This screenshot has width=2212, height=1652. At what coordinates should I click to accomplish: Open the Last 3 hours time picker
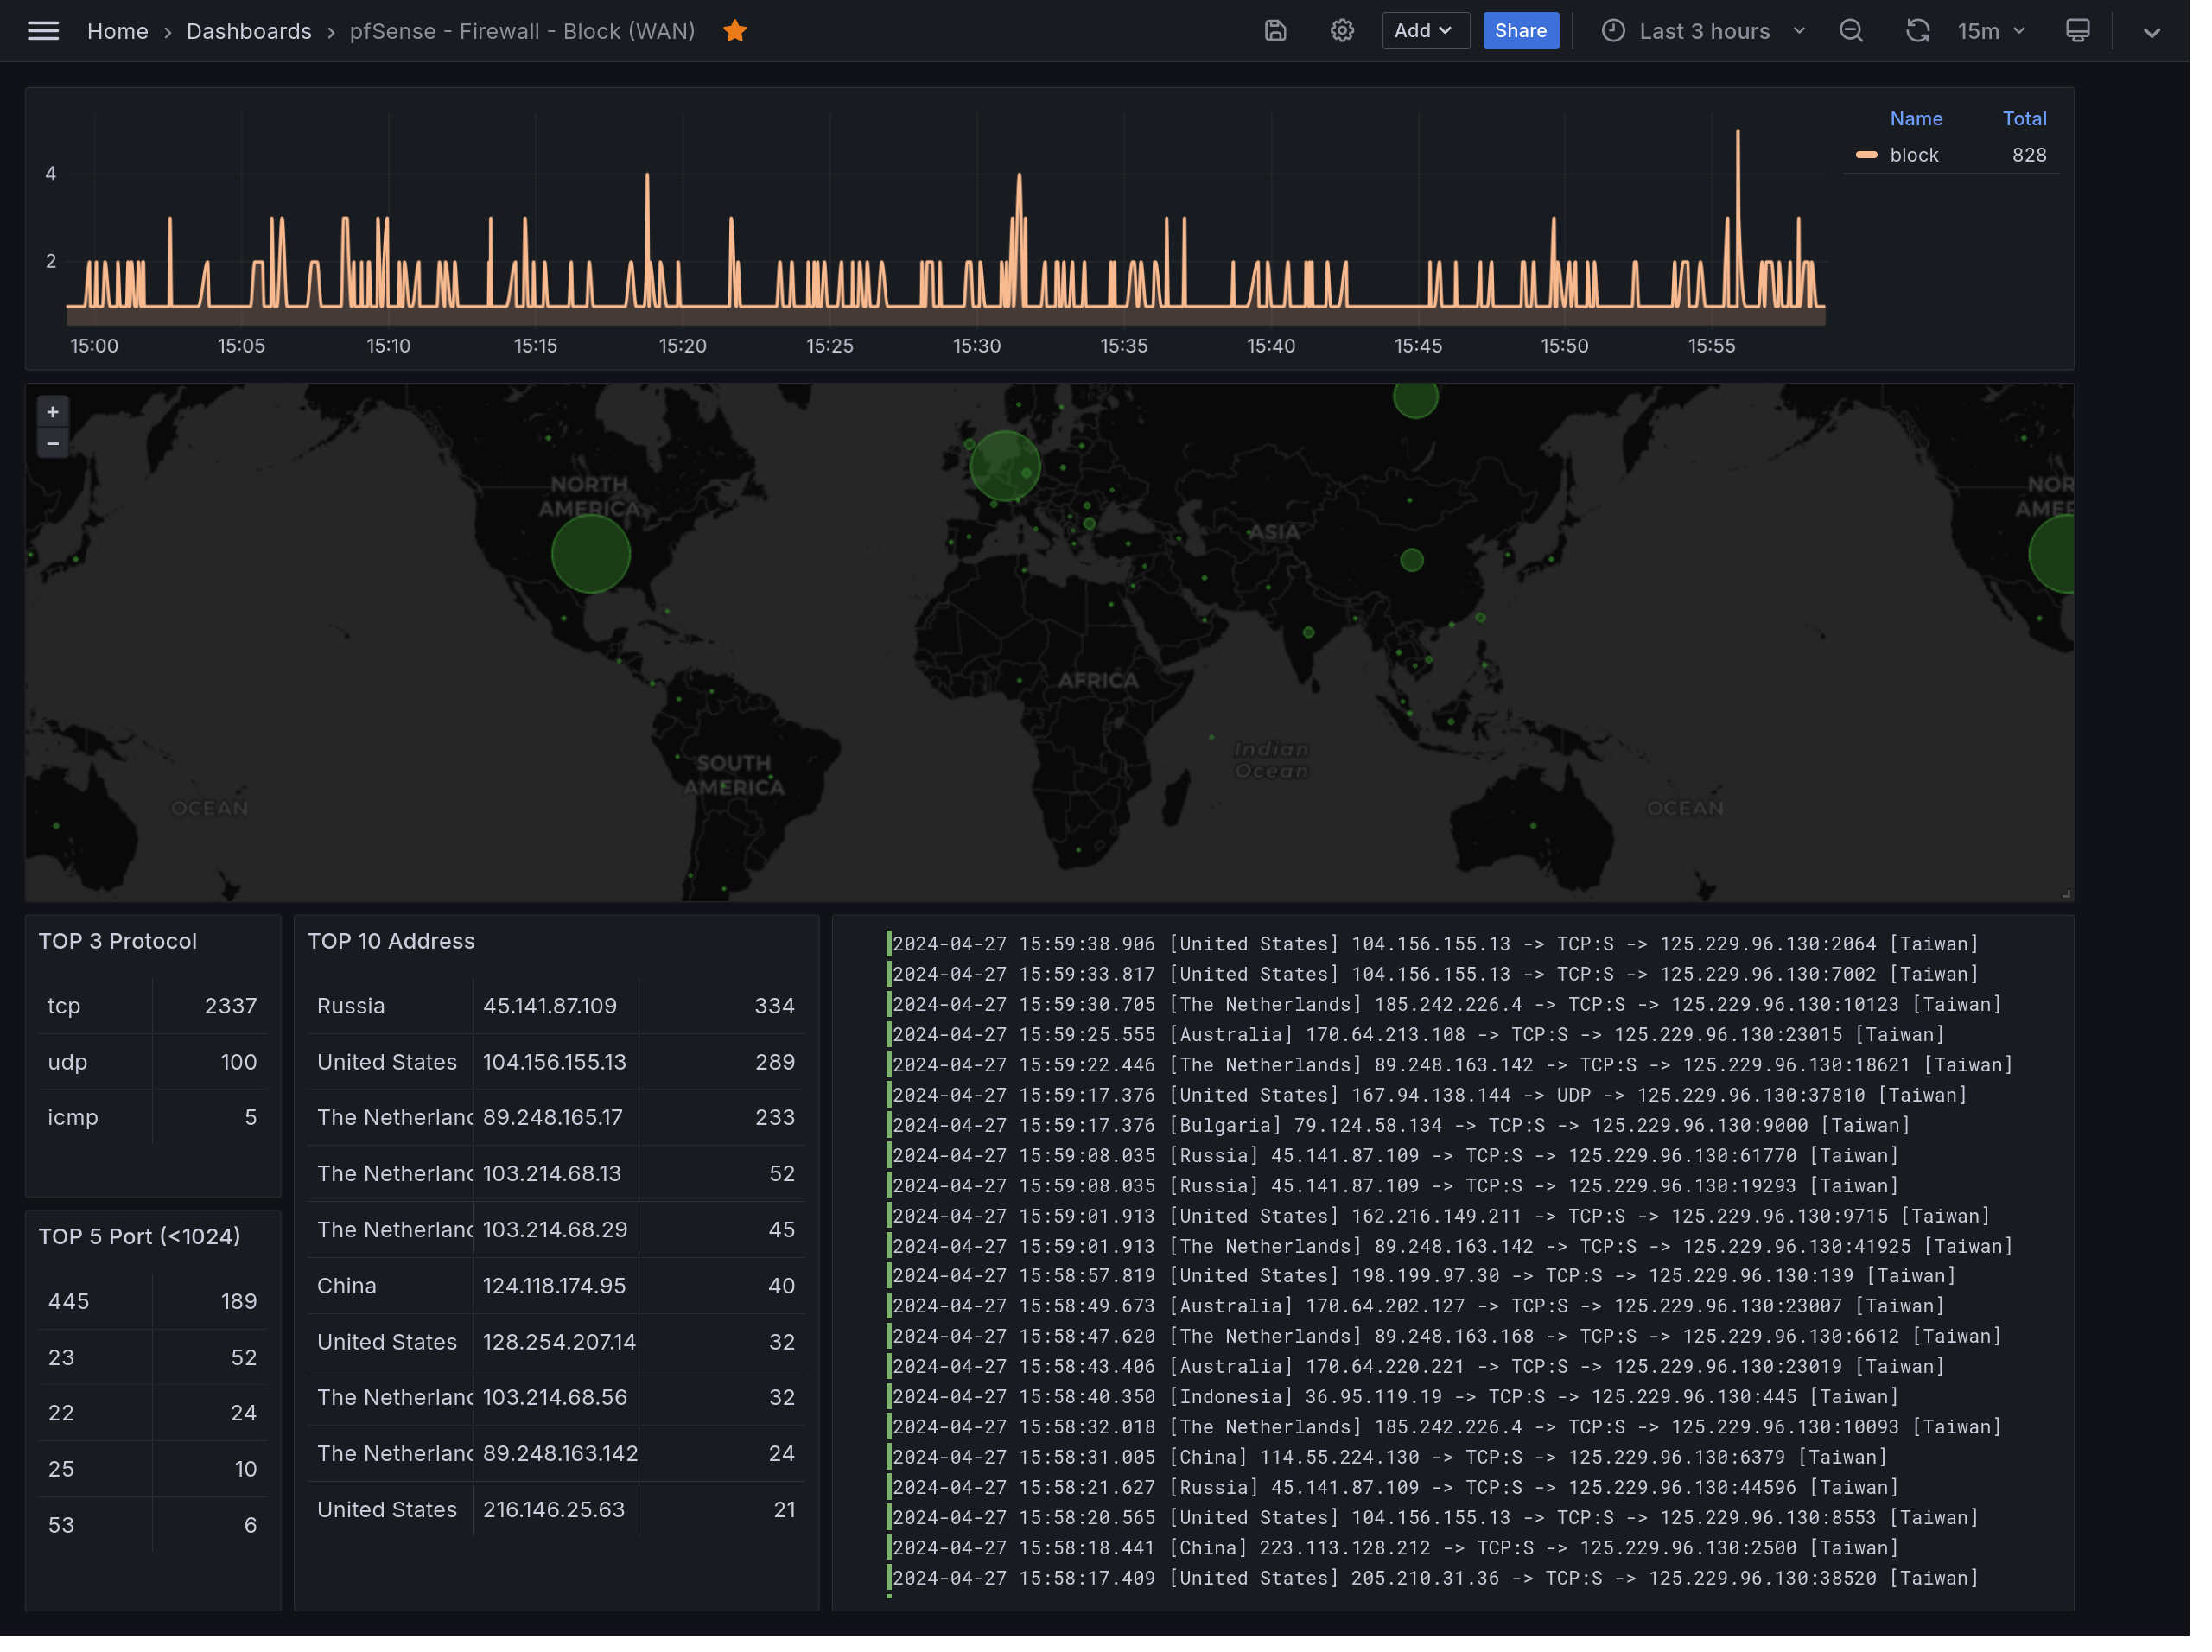(x=1705, y=31)
